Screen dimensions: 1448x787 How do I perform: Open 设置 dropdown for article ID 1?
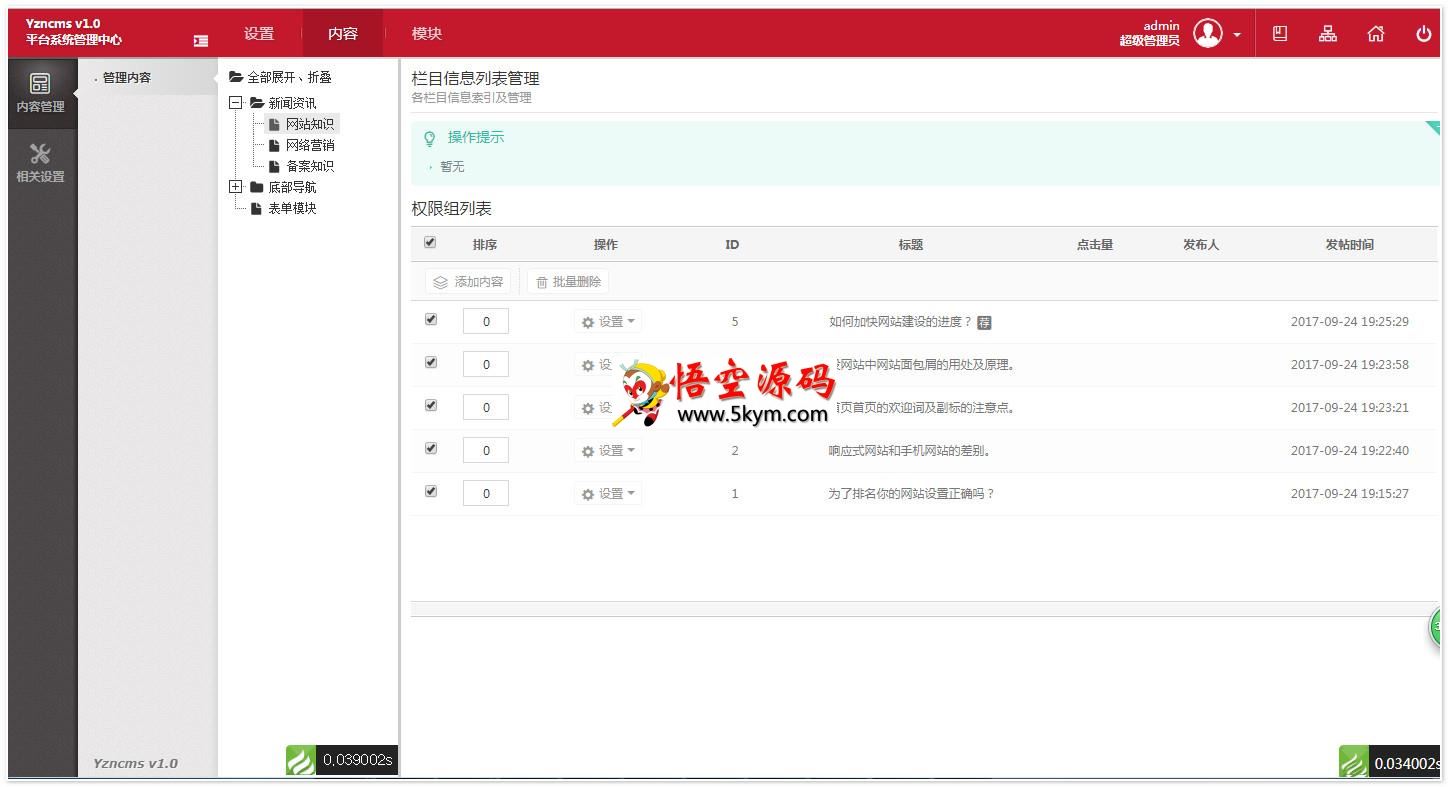(608, 494)
